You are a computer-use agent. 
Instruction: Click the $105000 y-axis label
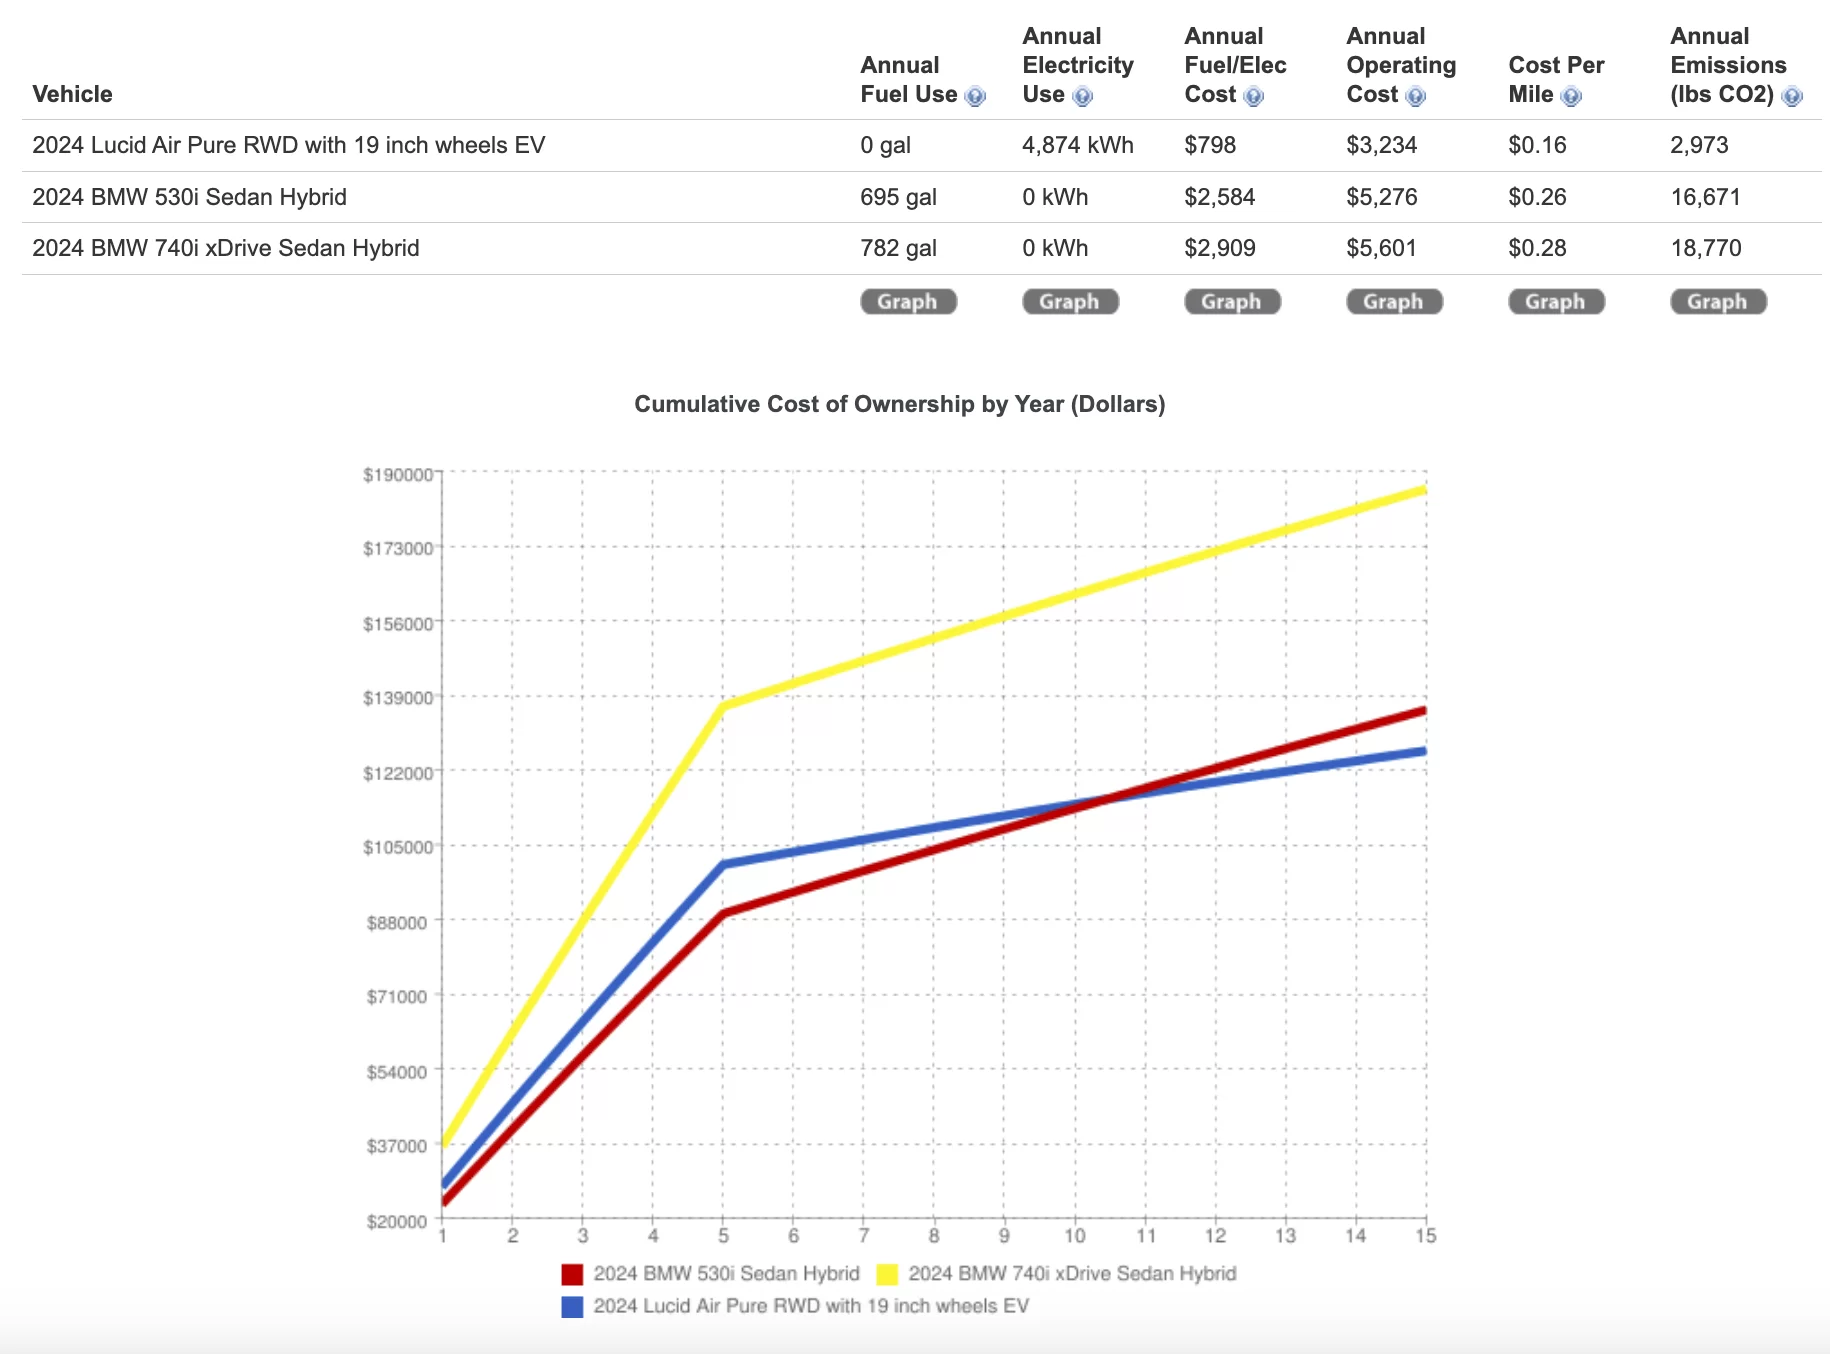[x=398, y=847]
